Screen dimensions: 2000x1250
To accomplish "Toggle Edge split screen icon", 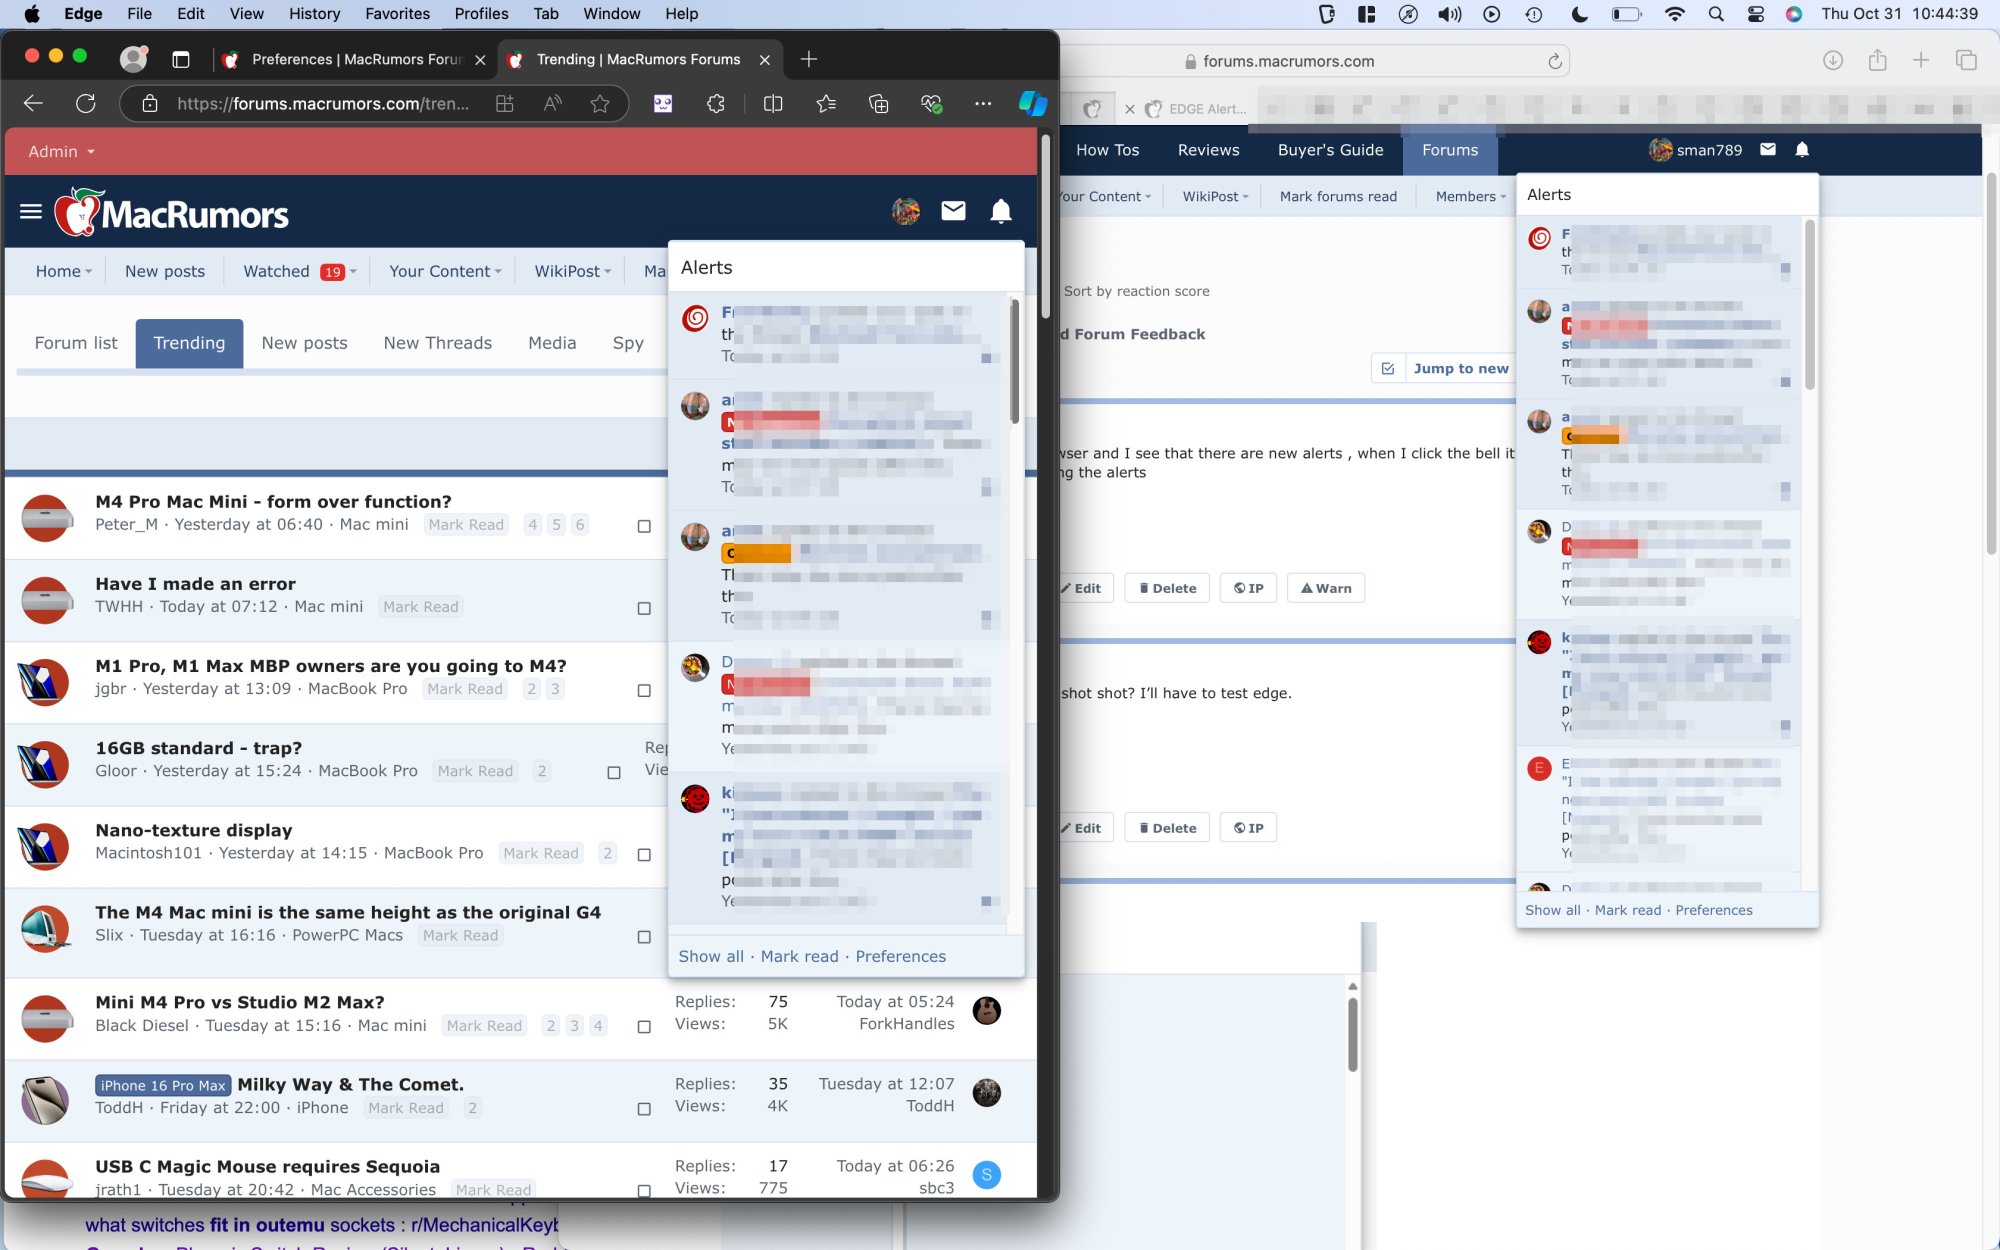I will click(773, 103).
